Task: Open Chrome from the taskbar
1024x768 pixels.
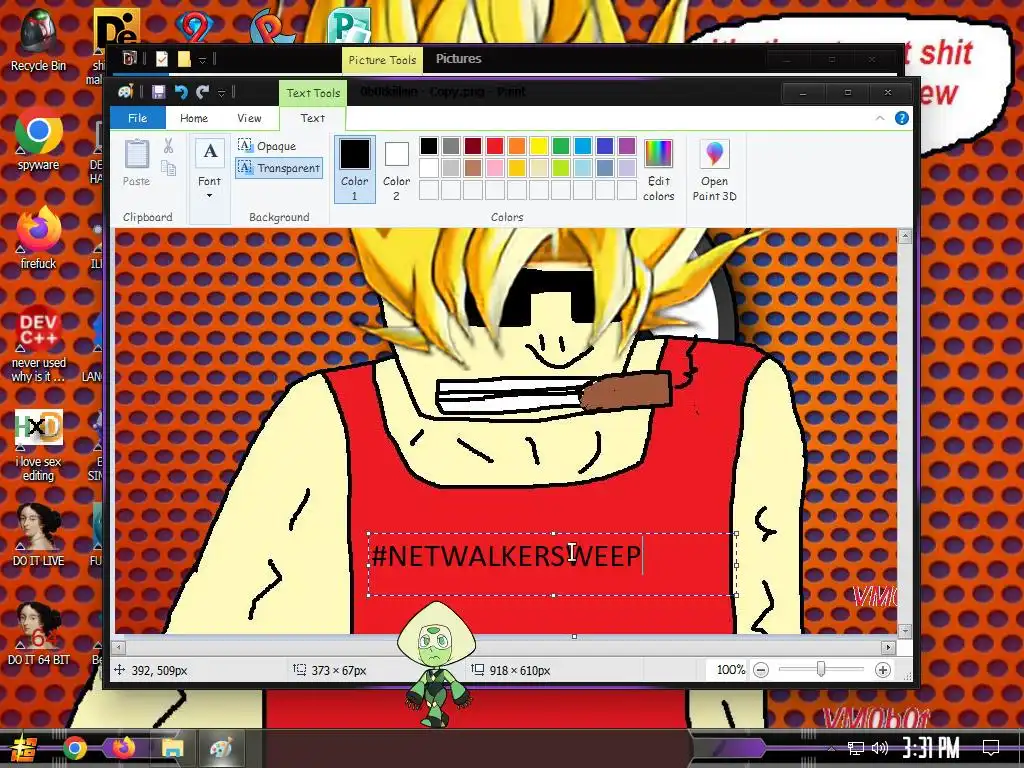Action: pyautogui.click(x=74, y=748)
